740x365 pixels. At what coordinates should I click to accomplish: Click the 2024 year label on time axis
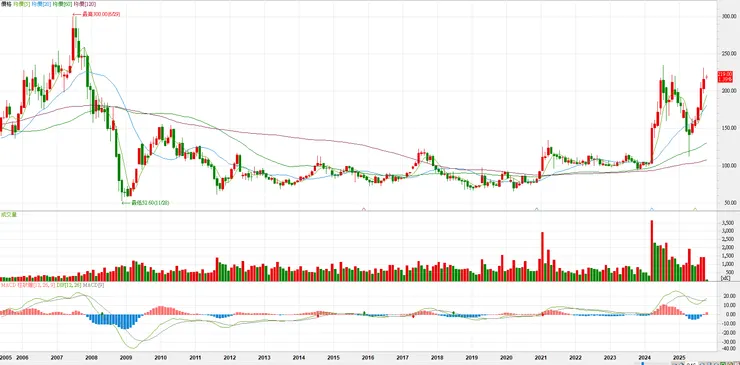click(644, 358)
